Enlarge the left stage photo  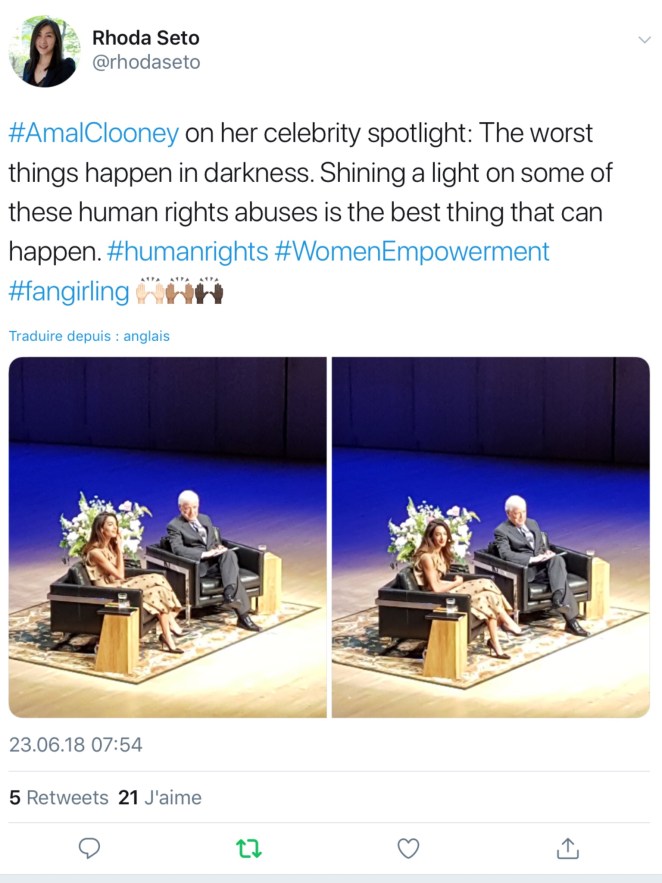click(x=167, y=537)
